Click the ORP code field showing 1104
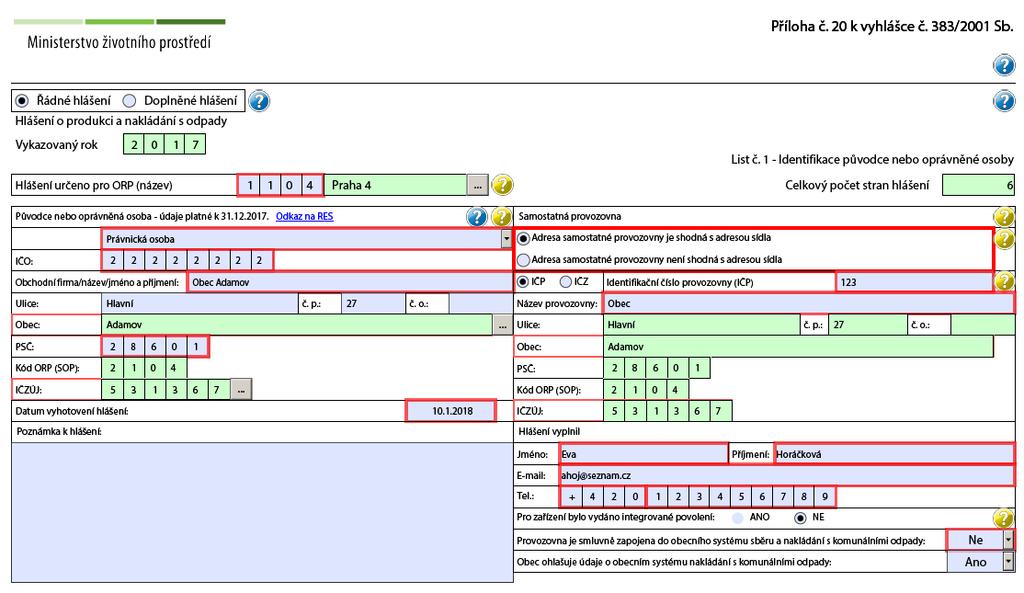This screenshot has width=1024, height=593. coord(280,185)
